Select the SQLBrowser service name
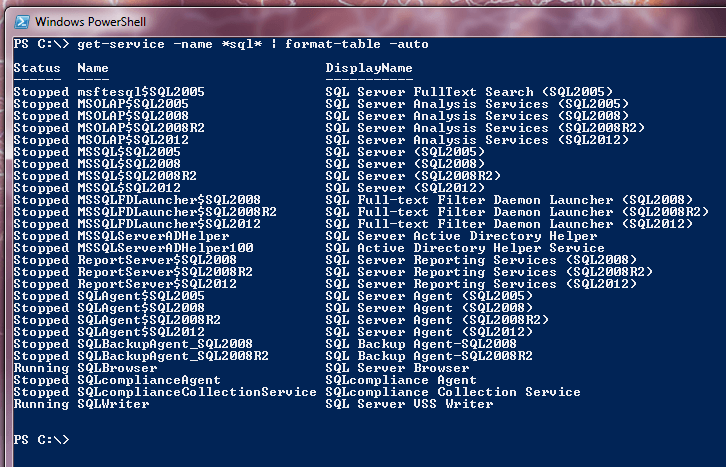 click(x=117, y=369)
